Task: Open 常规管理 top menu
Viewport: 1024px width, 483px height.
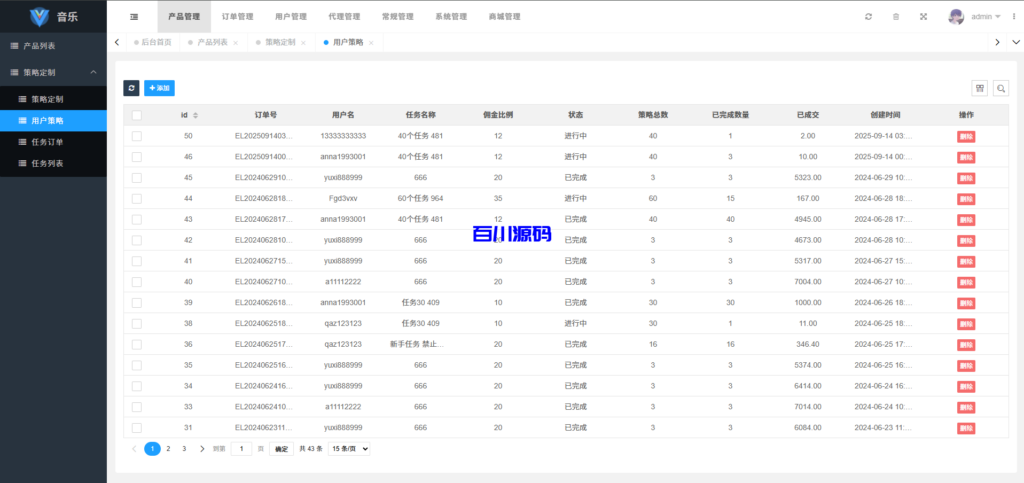Action: pyautogui.click(x=398, y=17)
